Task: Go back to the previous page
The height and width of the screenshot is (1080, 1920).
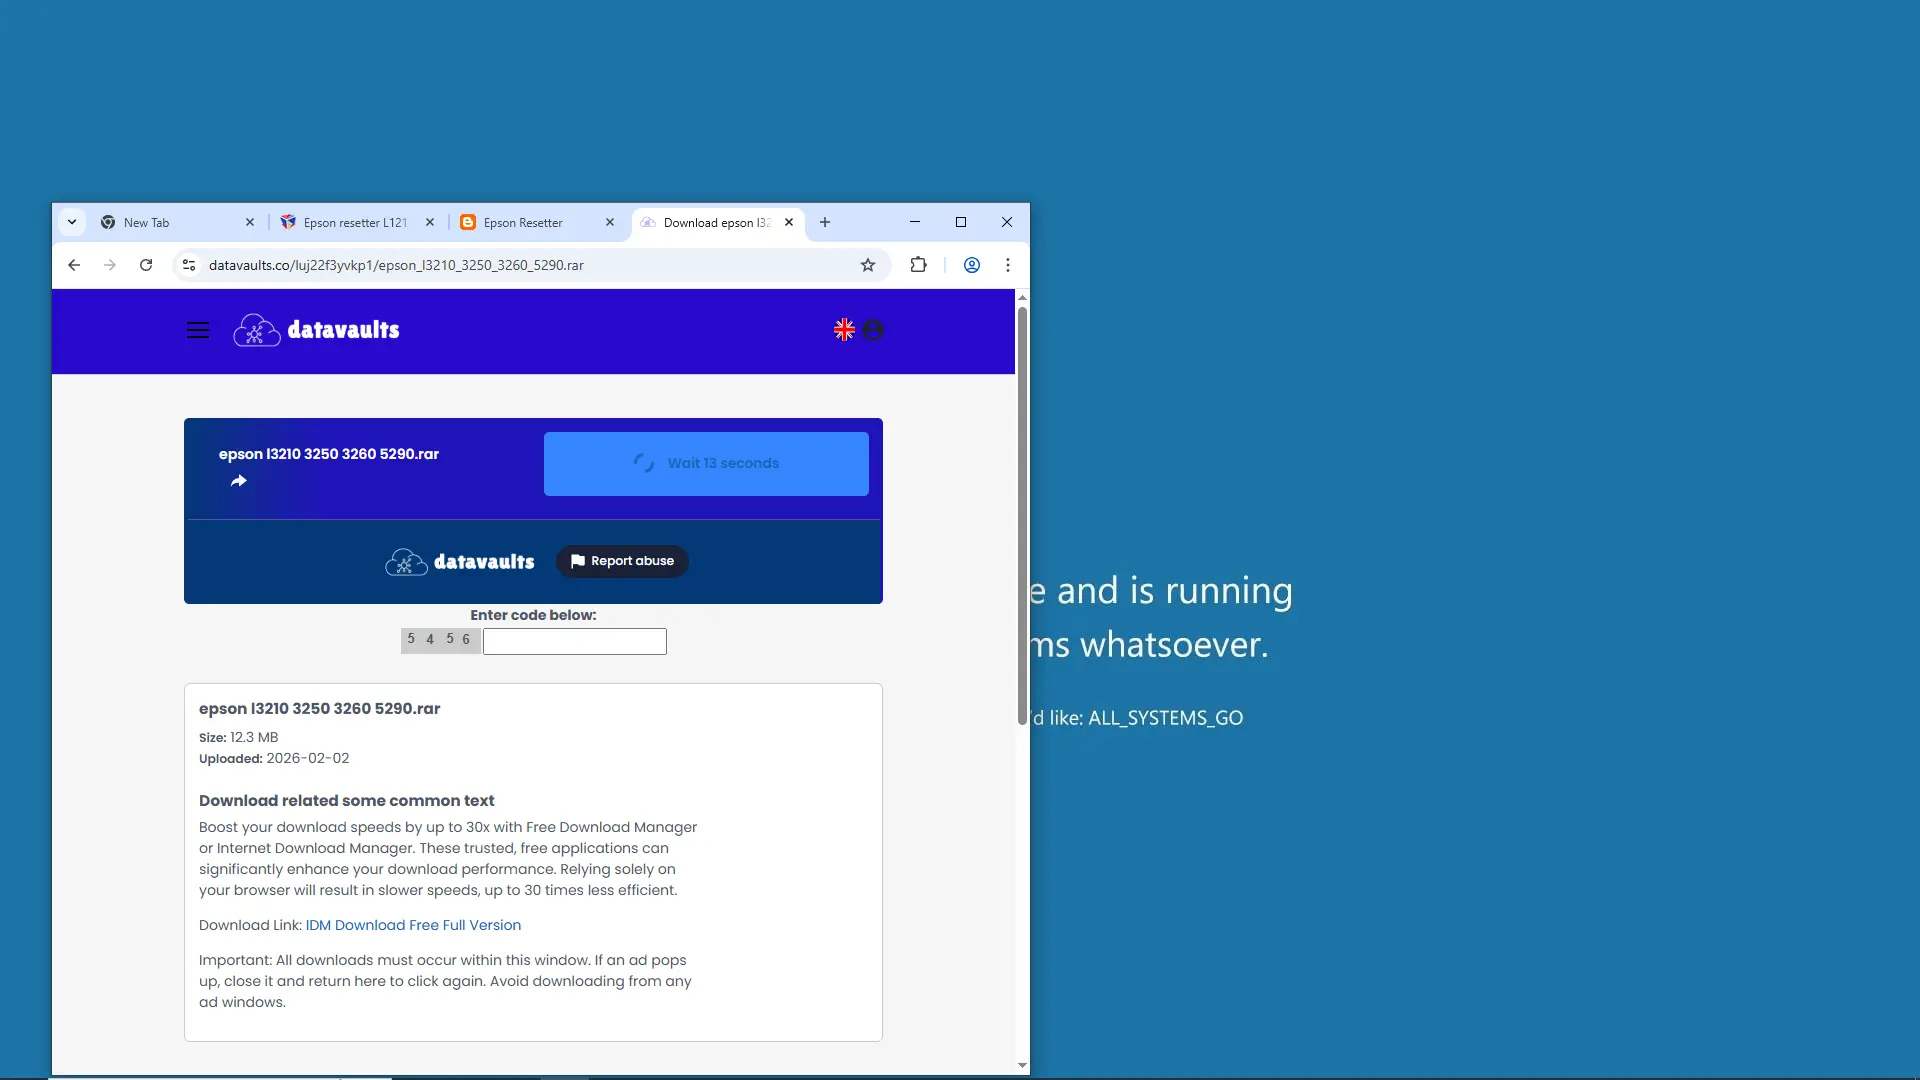Action: tap(74, 265)
